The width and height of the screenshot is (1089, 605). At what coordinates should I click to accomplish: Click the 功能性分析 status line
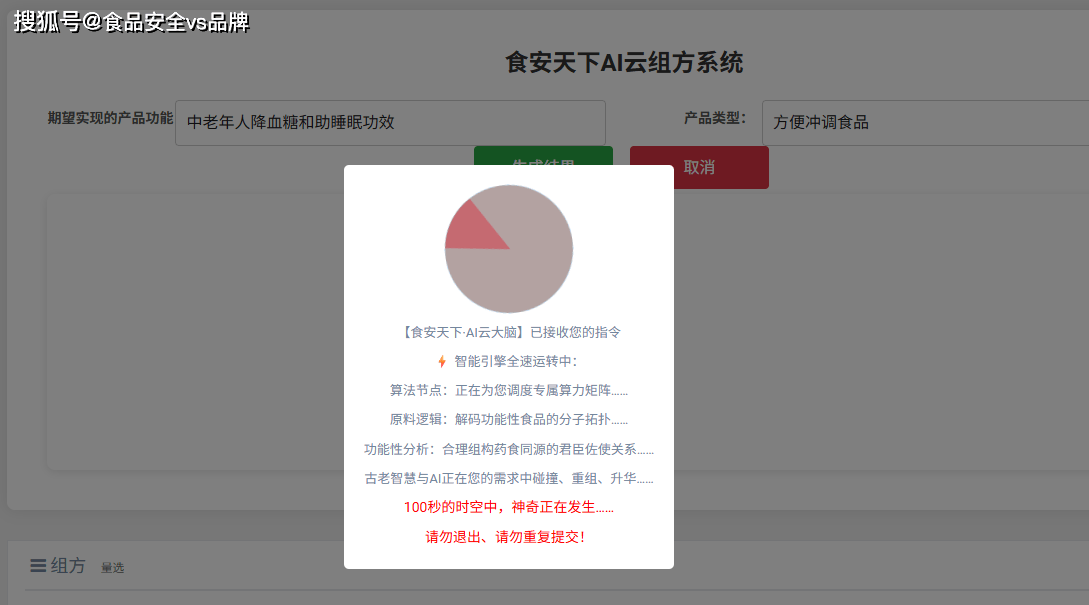[x=509, y=450]
